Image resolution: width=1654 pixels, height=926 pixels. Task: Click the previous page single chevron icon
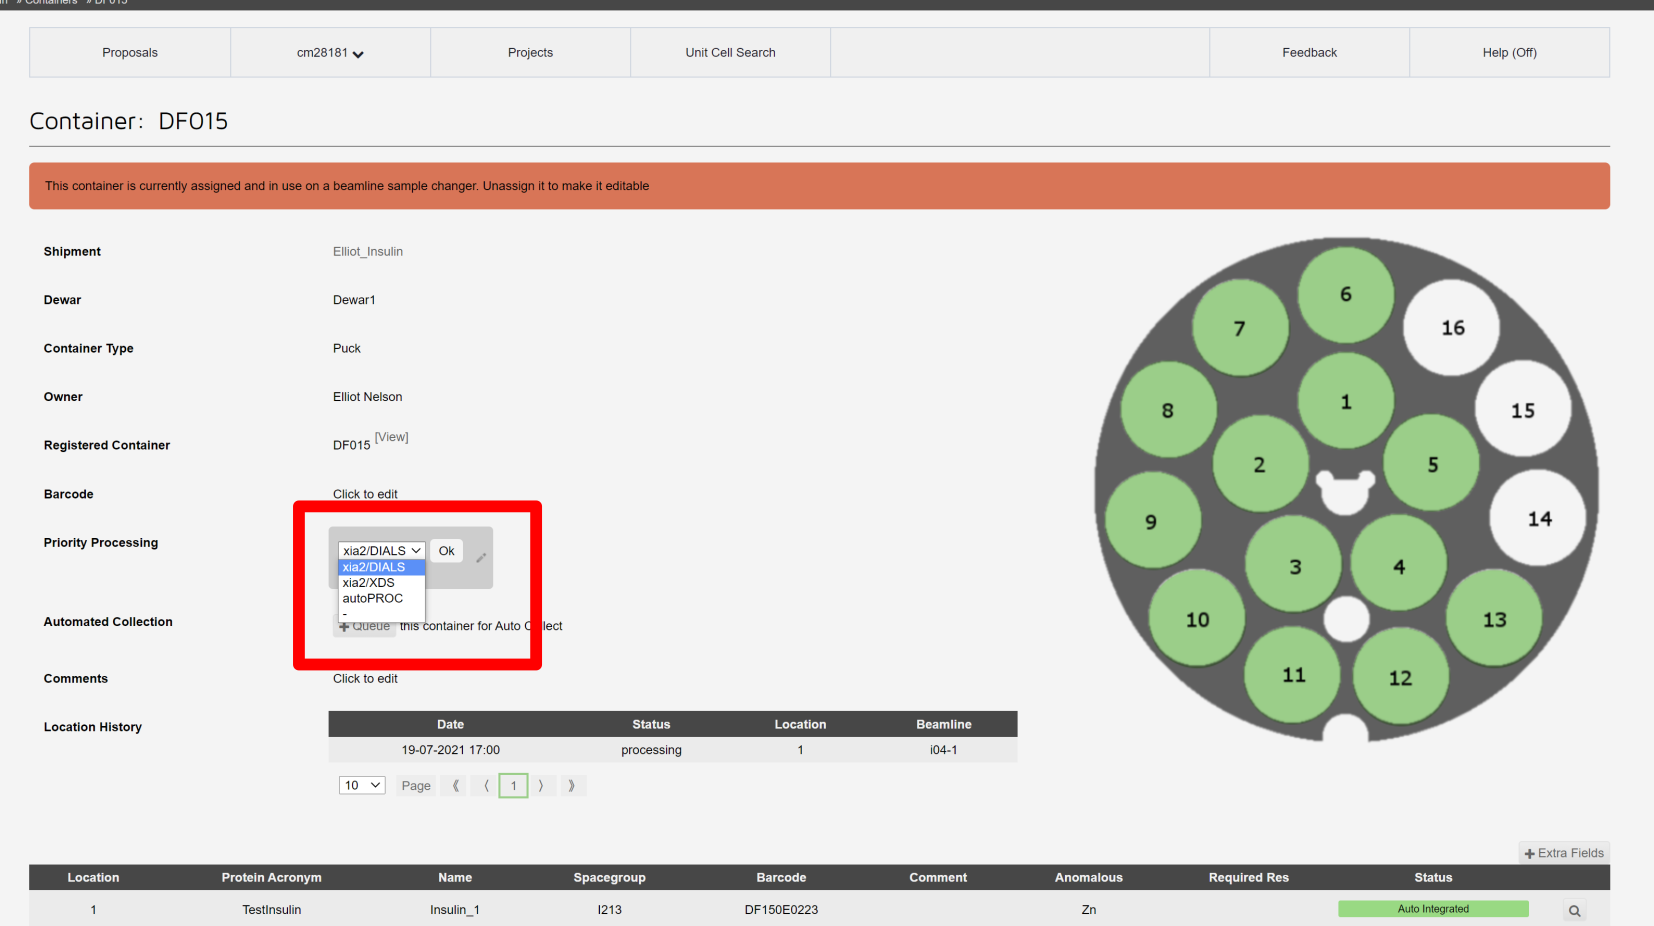(x=485, y=785)
